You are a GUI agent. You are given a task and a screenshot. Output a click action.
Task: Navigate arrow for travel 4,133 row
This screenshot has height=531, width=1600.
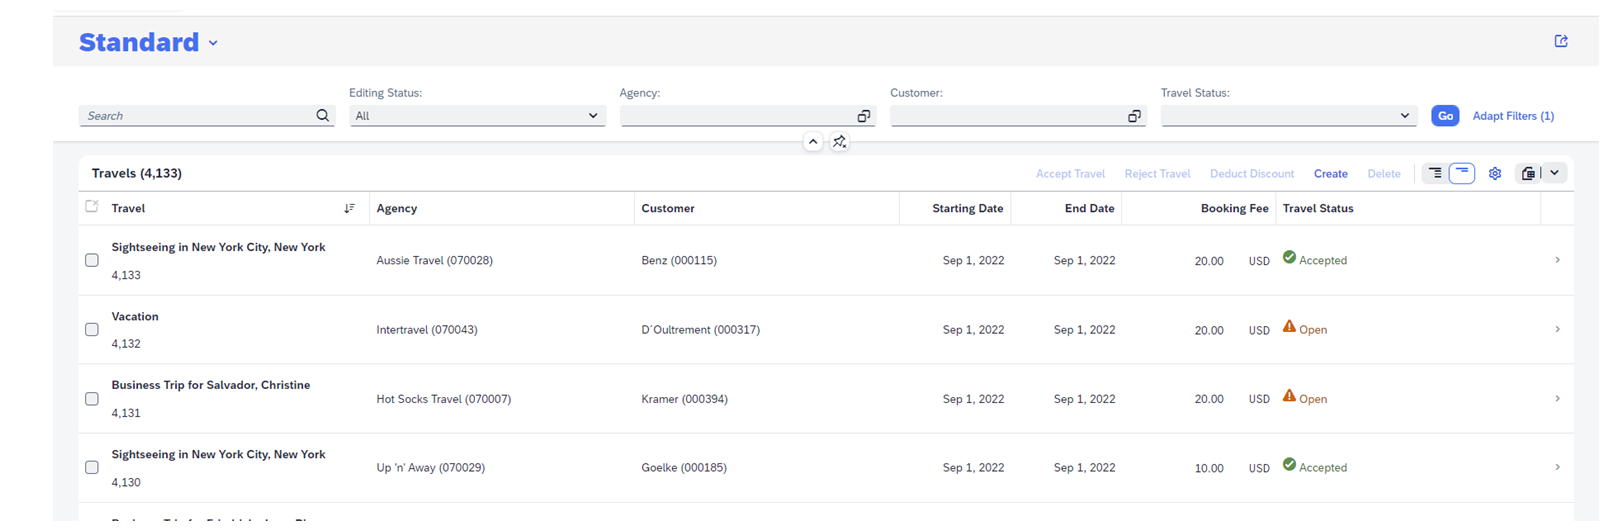[x=1557, y=260]
